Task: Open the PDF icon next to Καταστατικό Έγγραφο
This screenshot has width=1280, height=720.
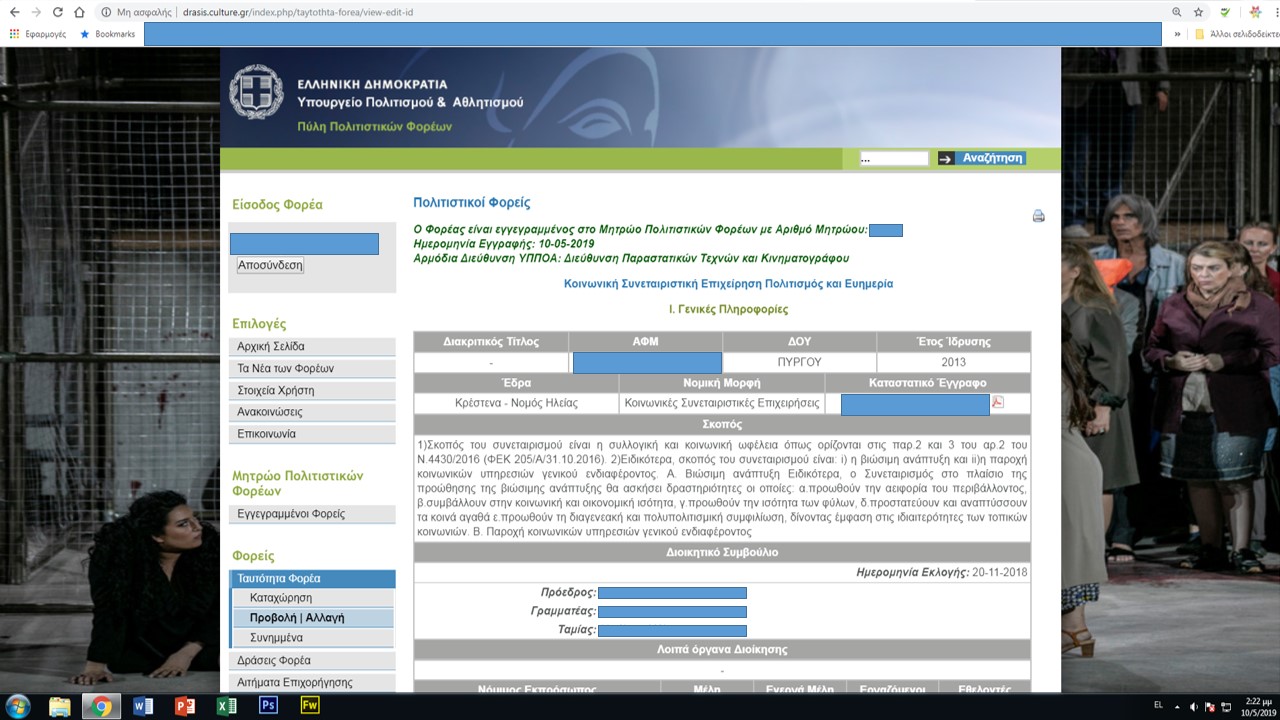Action: 997,403
